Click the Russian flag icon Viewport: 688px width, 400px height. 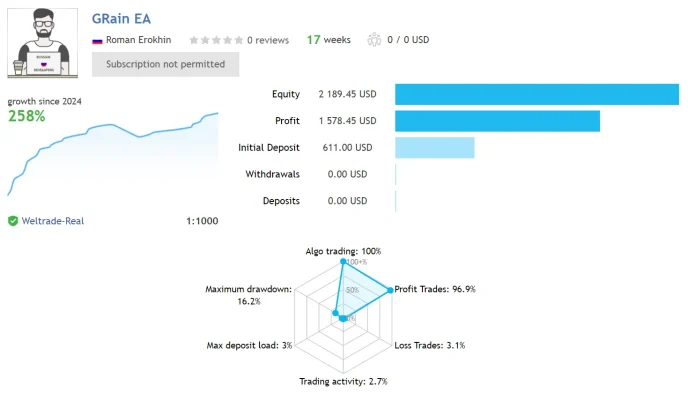97,41
